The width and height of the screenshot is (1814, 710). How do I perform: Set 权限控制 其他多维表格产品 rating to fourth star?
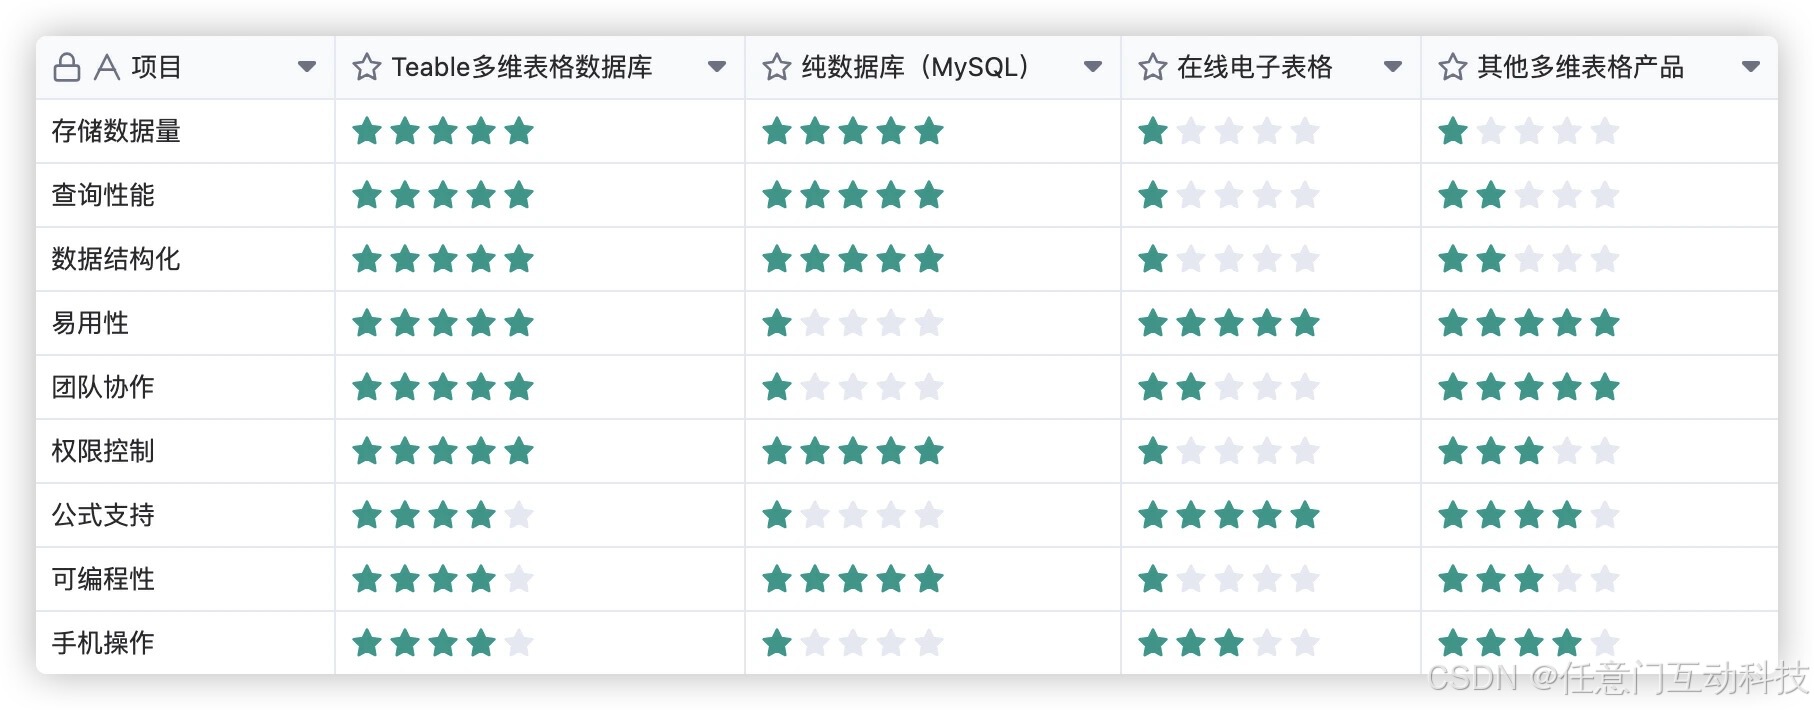point(1567,451)
